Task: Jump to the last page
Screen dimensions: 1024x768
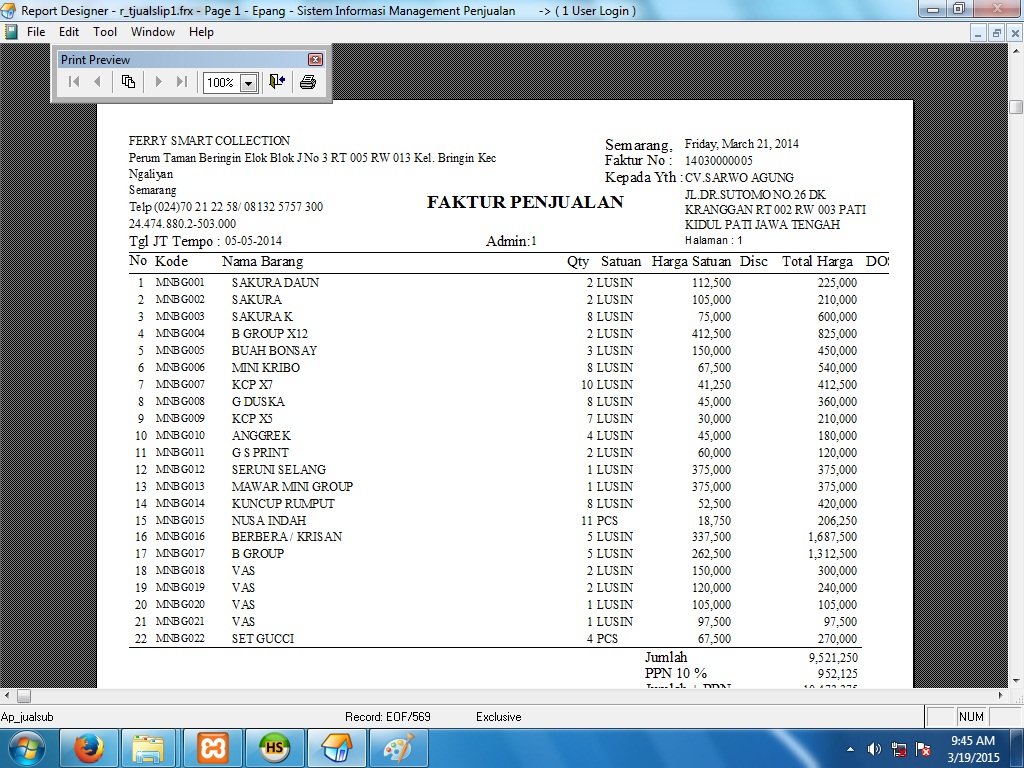Action: tap(181, 82)
